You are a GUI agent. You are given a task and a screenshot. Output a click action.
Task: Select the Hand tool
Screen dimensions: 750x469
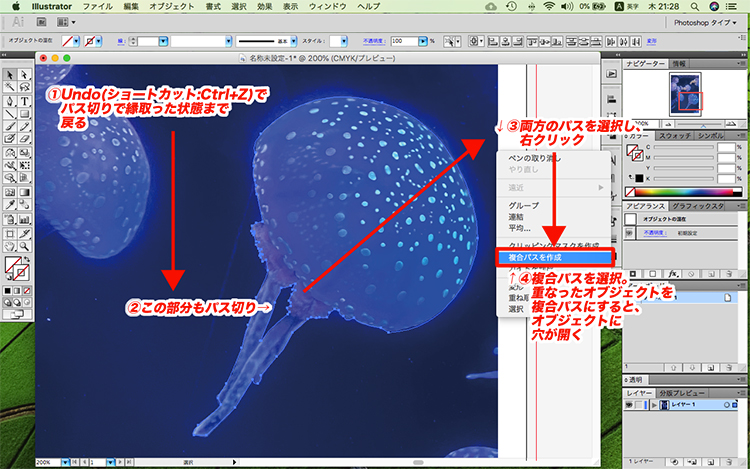click(10, 247)
